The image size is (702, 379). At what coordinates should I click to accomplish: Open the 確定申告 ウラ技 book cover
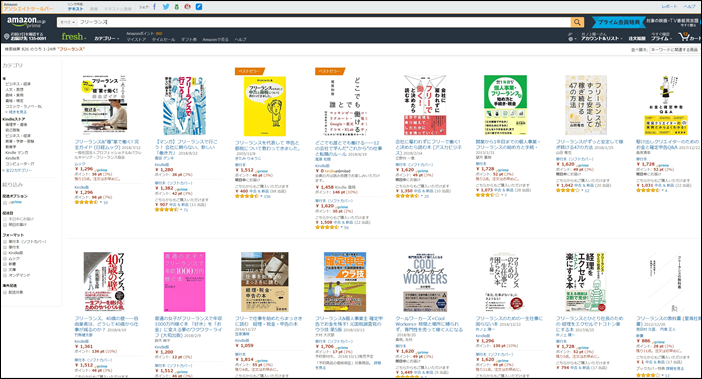pos(345,282)
